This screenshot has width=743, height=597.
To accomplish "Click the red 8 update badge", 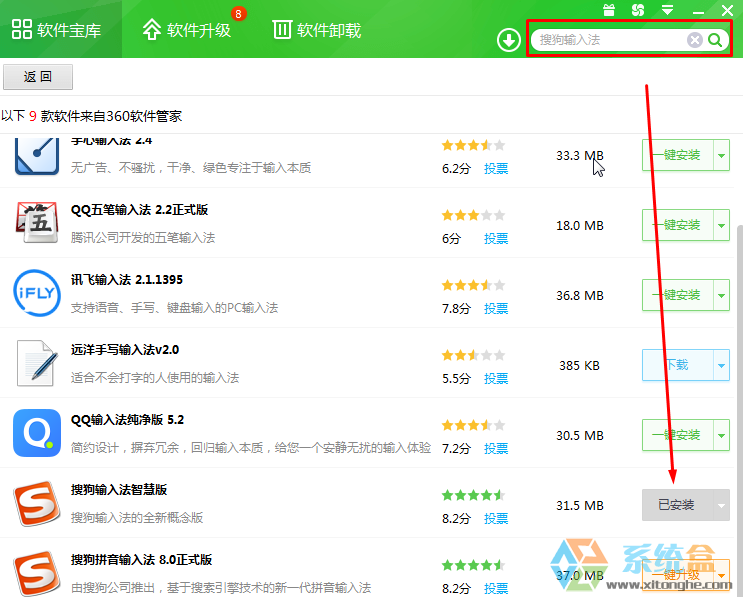I will point(238,14).
